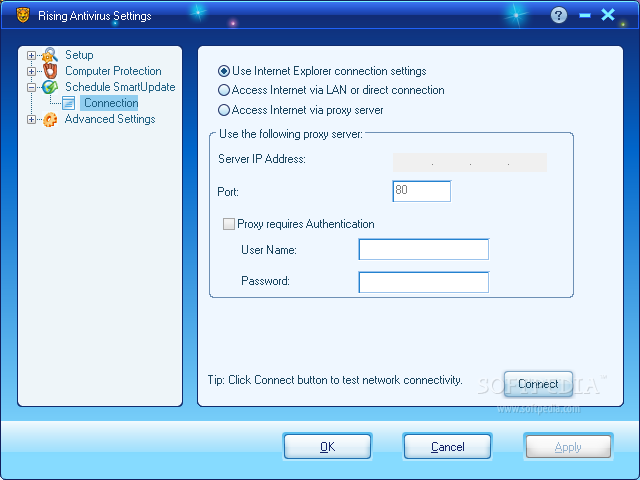
Task: Click the Advanced Settings gear icon
Action: point(50,119)
